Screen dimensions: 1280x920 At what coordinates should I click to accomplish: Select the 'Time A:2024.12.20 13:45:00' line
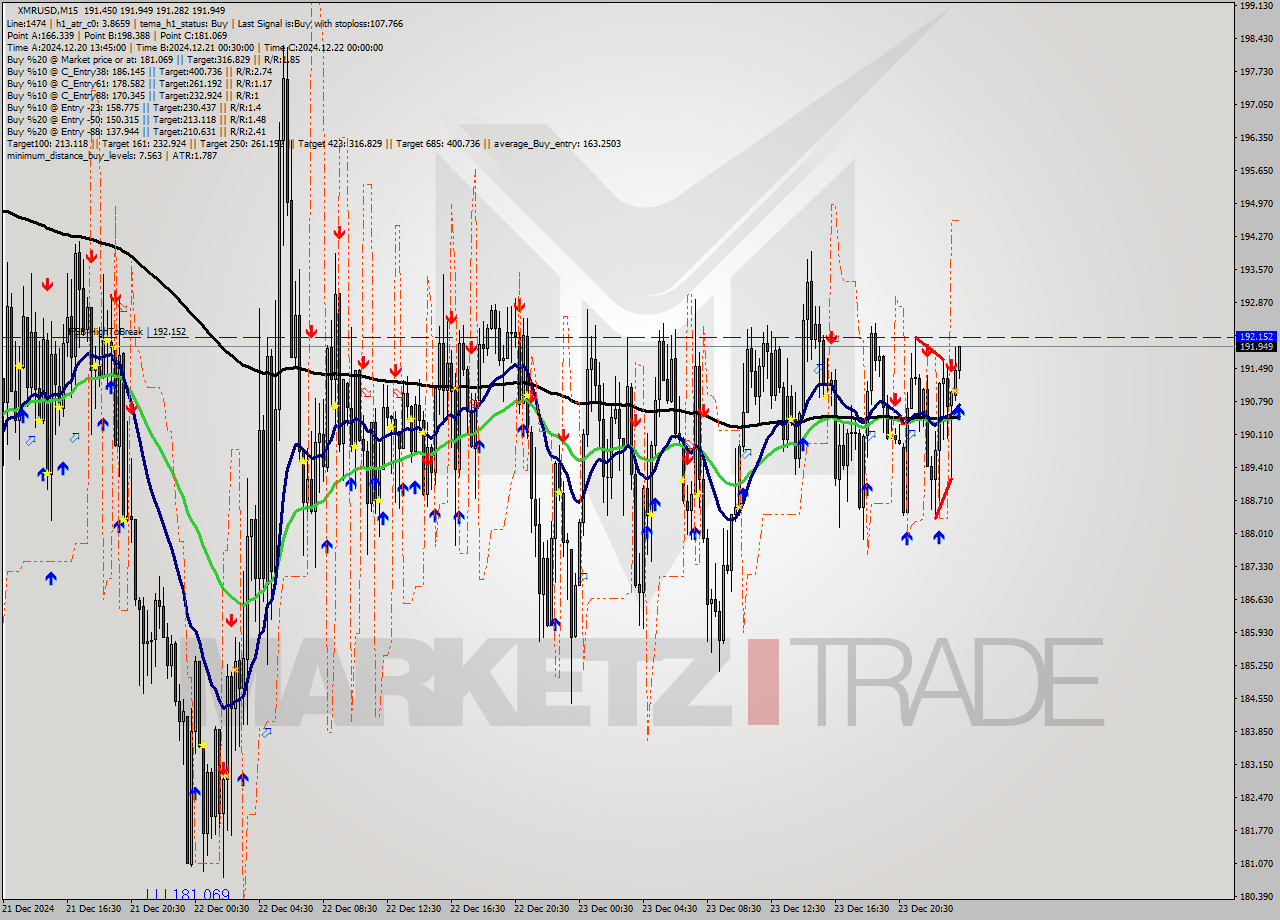194,47
